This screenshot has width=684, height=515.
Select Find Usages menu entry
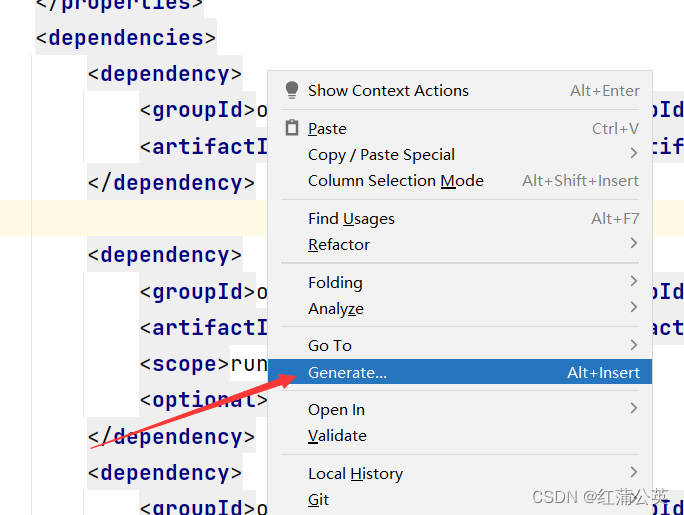(x=460, y=218)
